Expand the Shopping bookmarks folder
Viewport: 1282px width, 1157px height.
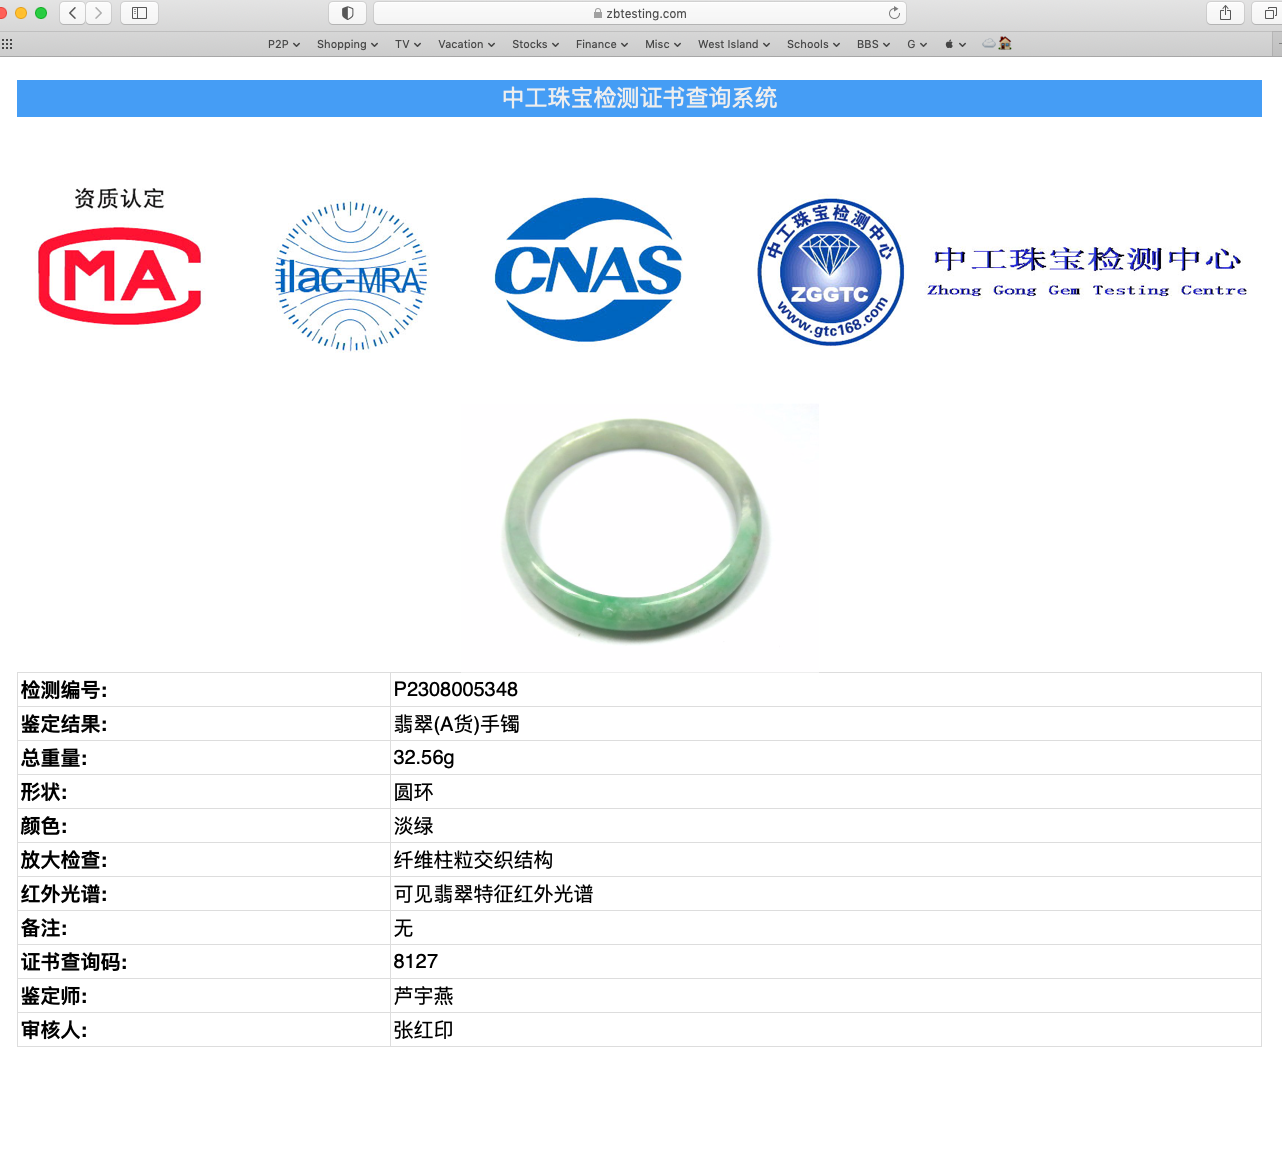[x=347, y=44]
